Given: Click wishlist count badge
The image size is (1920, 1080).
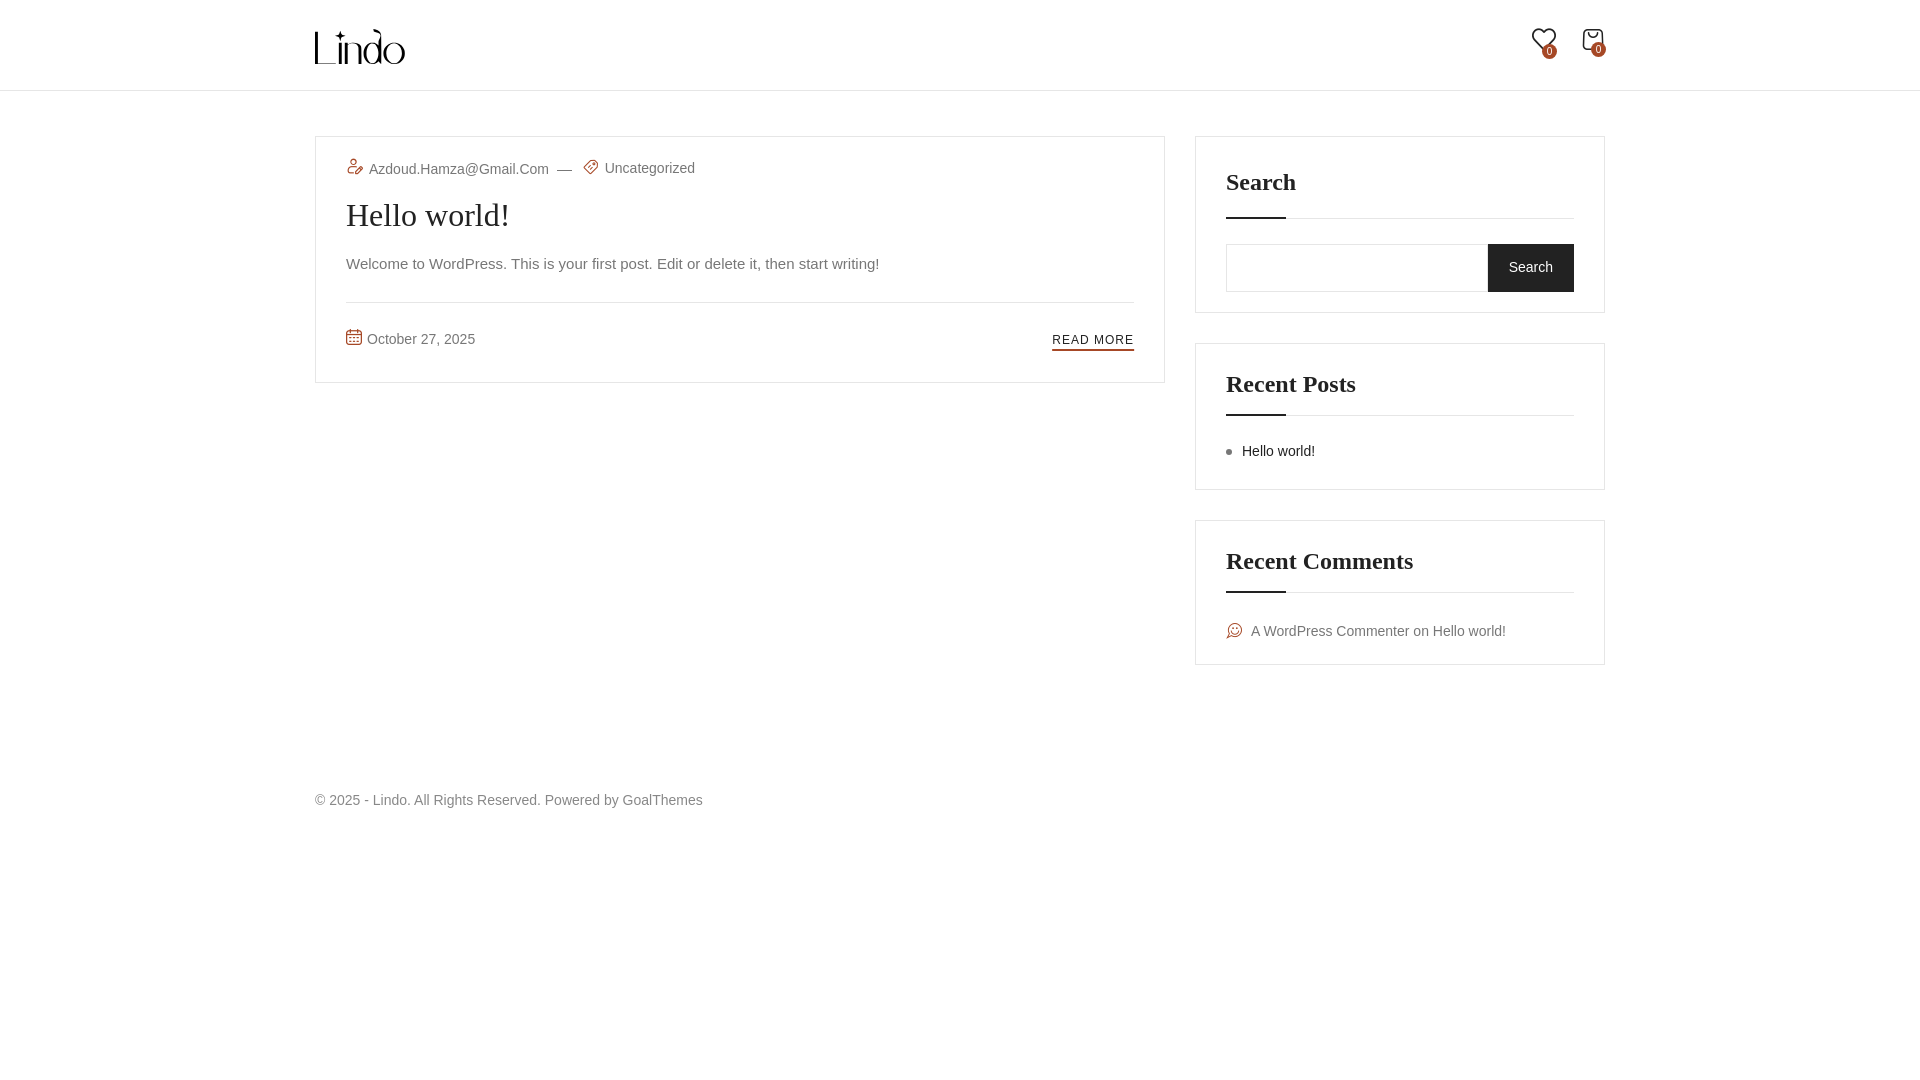Looking at the screenshot, I should 1549,52.
